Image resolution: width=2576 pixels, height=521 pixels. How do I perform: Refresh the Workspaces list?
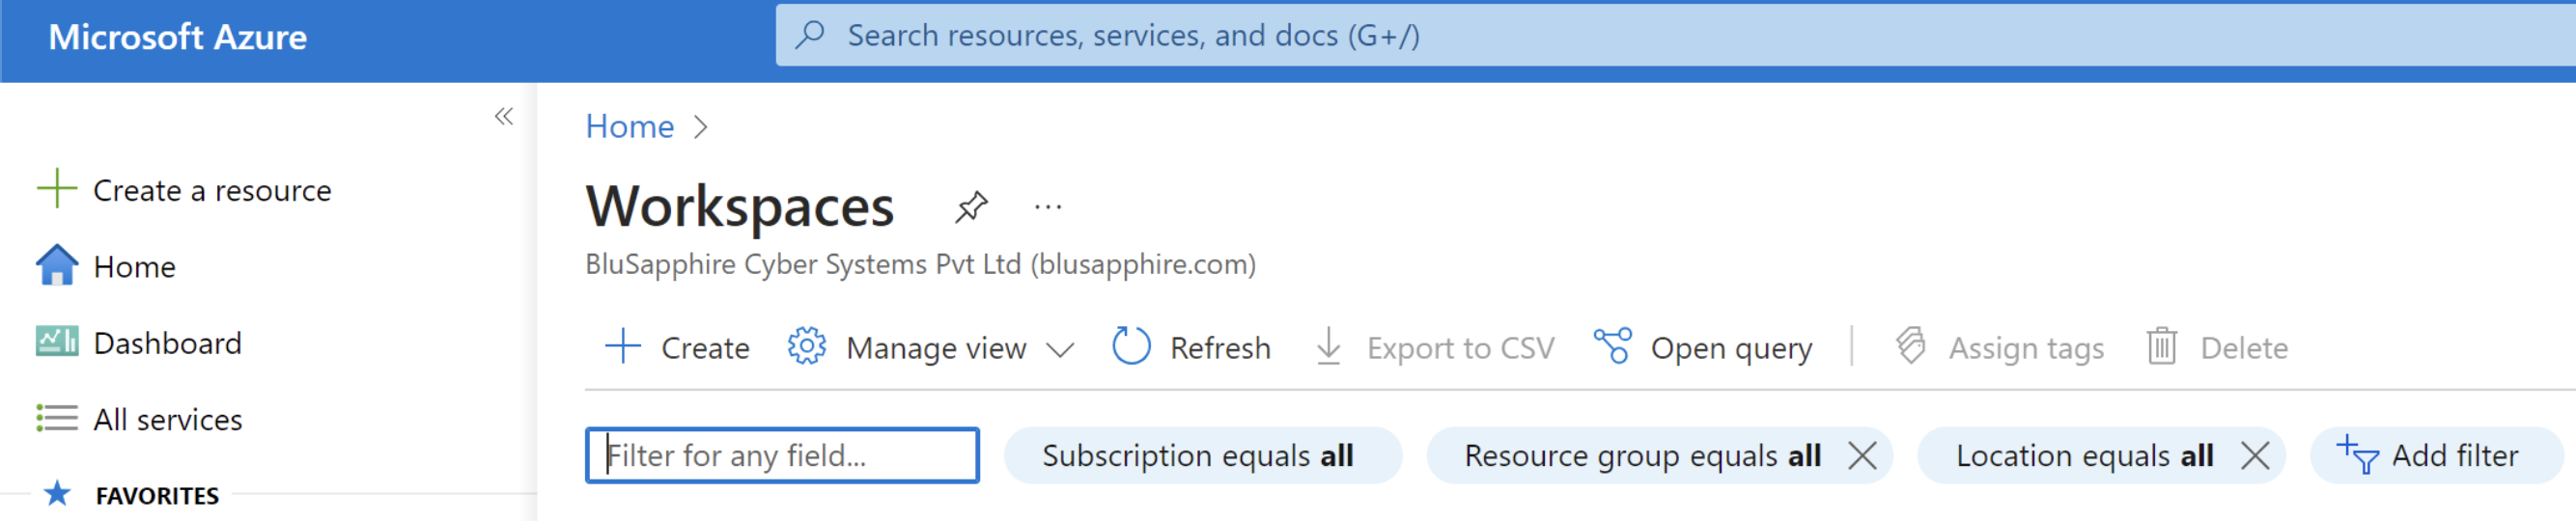click(x=1192, y=347)
